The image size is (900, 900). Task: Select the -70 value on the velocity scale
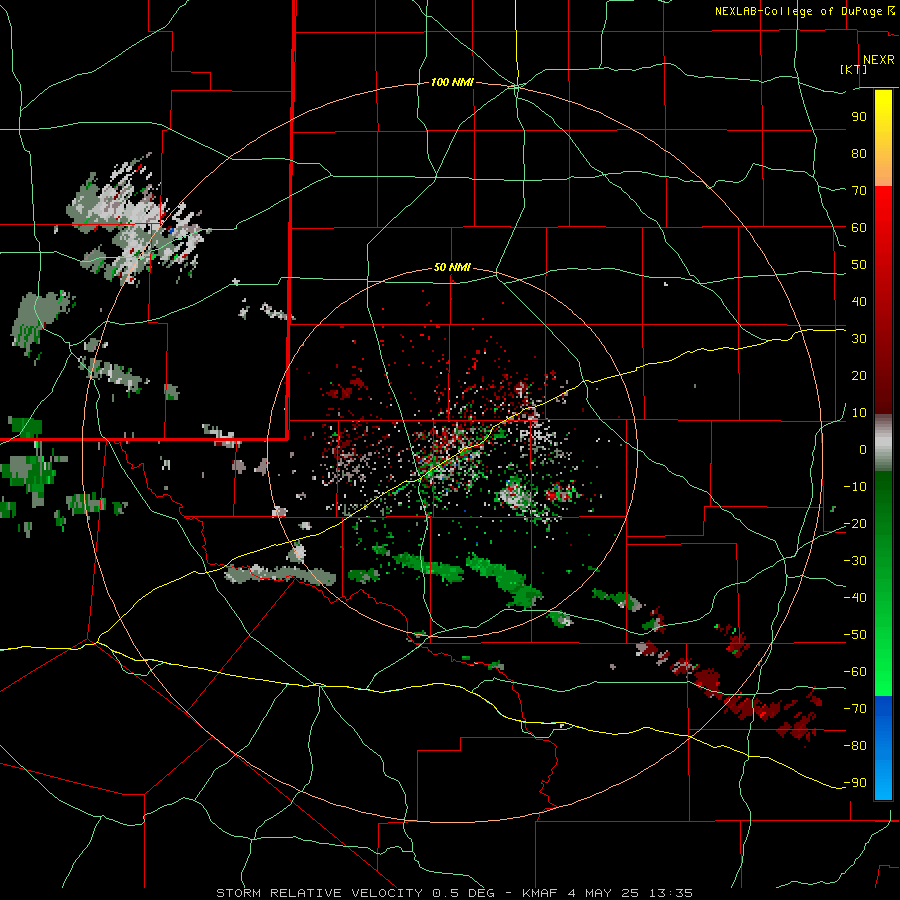[x=855, y=709]
